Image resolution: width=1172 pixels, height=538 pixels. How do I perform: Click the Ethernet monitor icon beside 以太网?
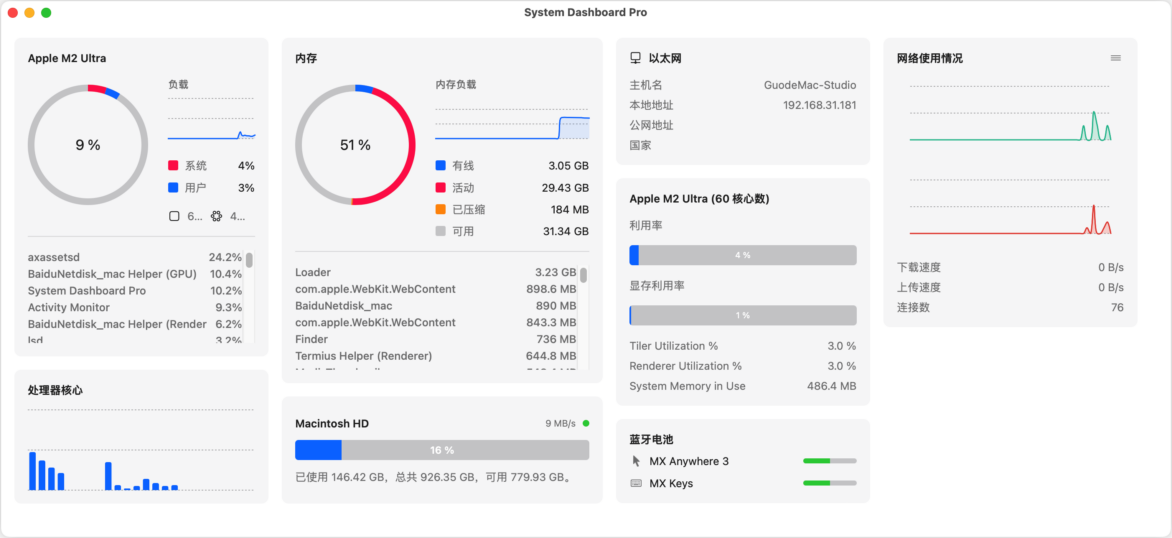pyautogui.click(x=635, y=58)
